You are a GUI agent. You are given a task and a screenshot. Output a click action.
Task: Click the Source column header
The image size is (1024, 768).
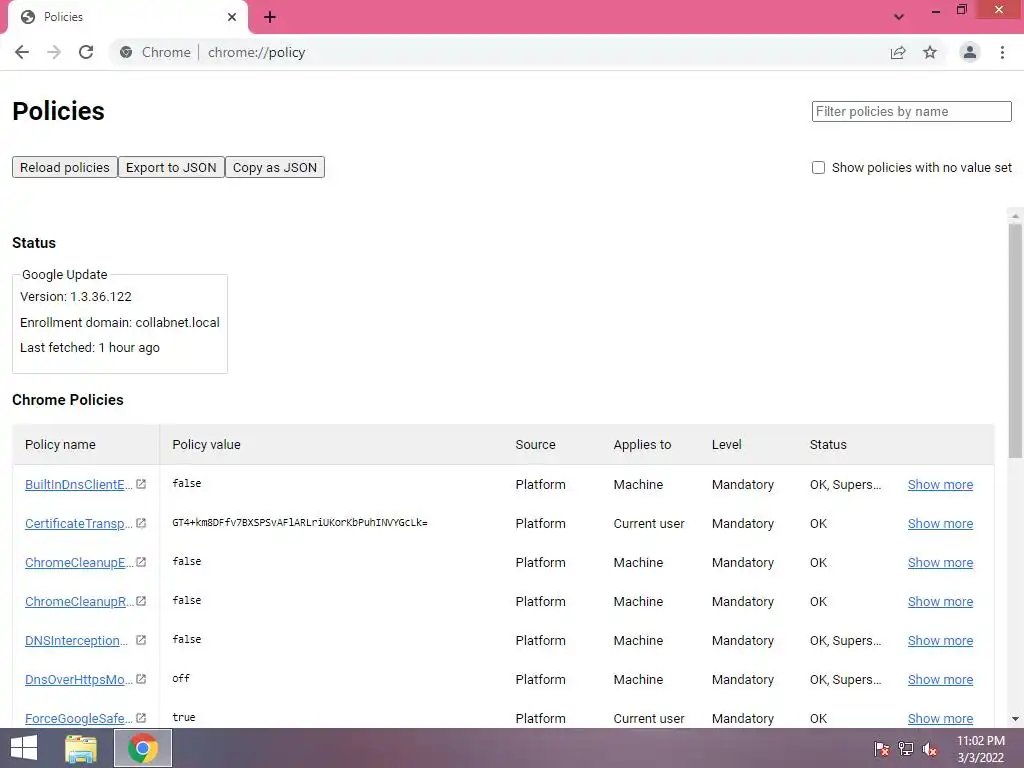tap(536, 444)
